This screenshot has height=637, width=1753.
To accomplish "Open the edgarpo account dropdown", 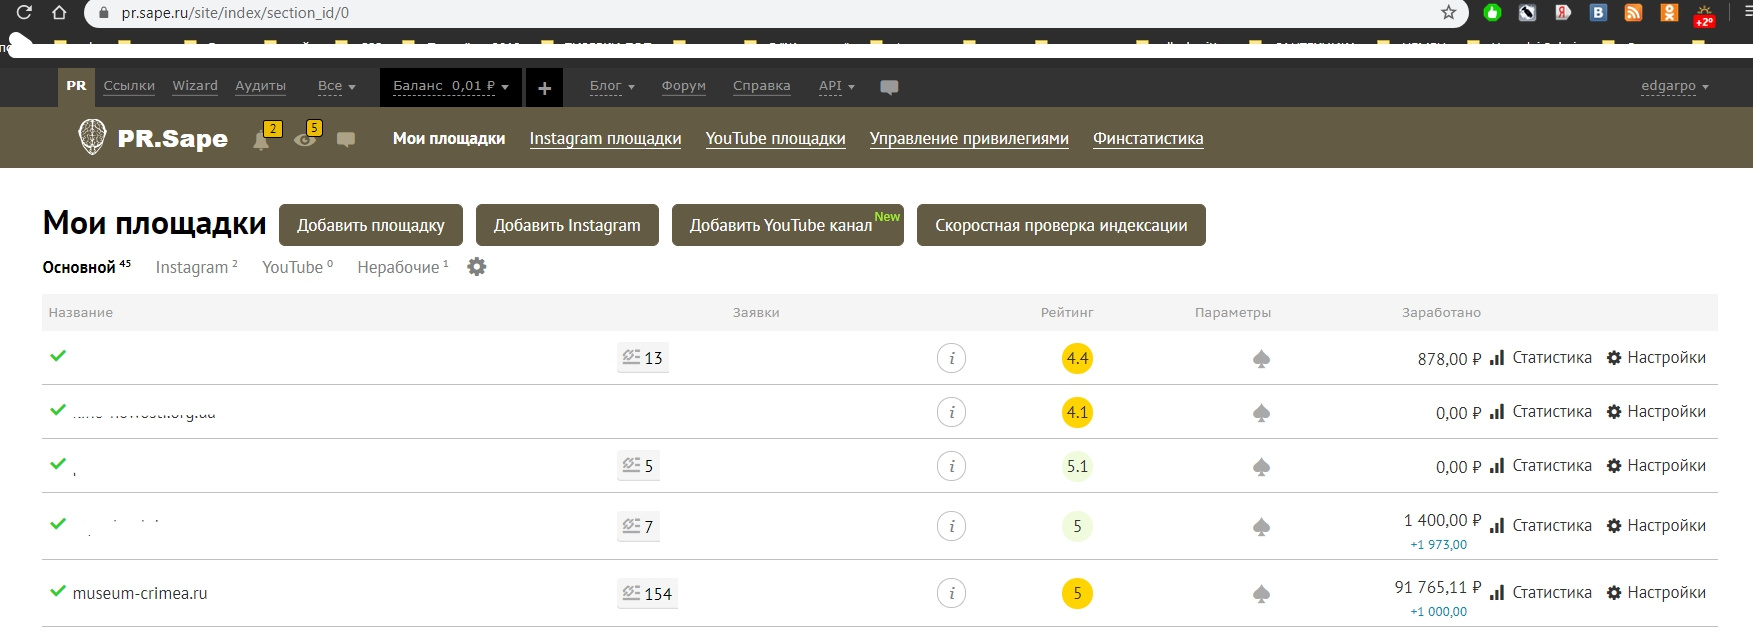I will pos(1675,86).
